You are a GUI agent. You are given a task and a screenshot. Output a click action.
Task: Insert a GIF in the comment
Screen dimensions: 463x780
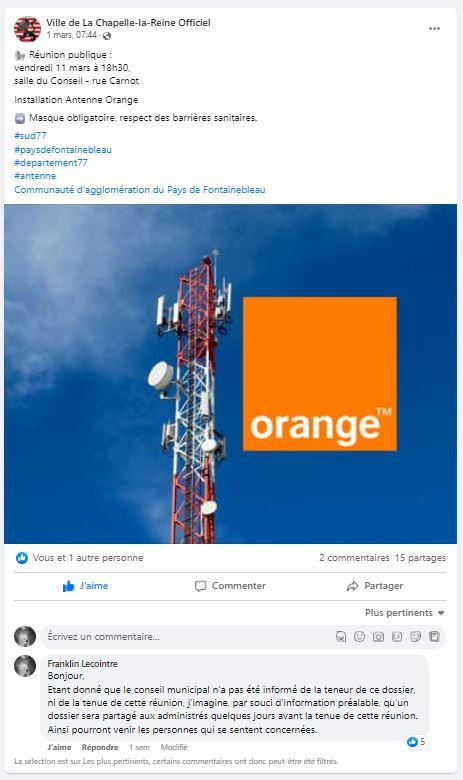click(397, 636)
